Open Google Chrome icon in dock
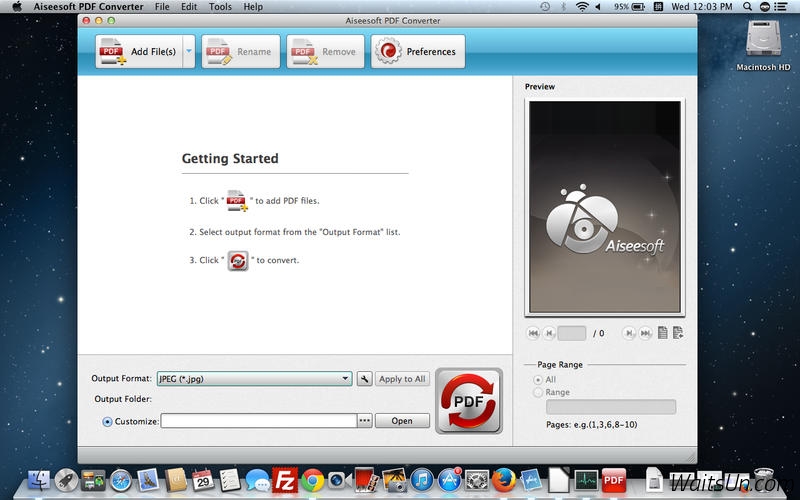 click(x=313, y=481)
